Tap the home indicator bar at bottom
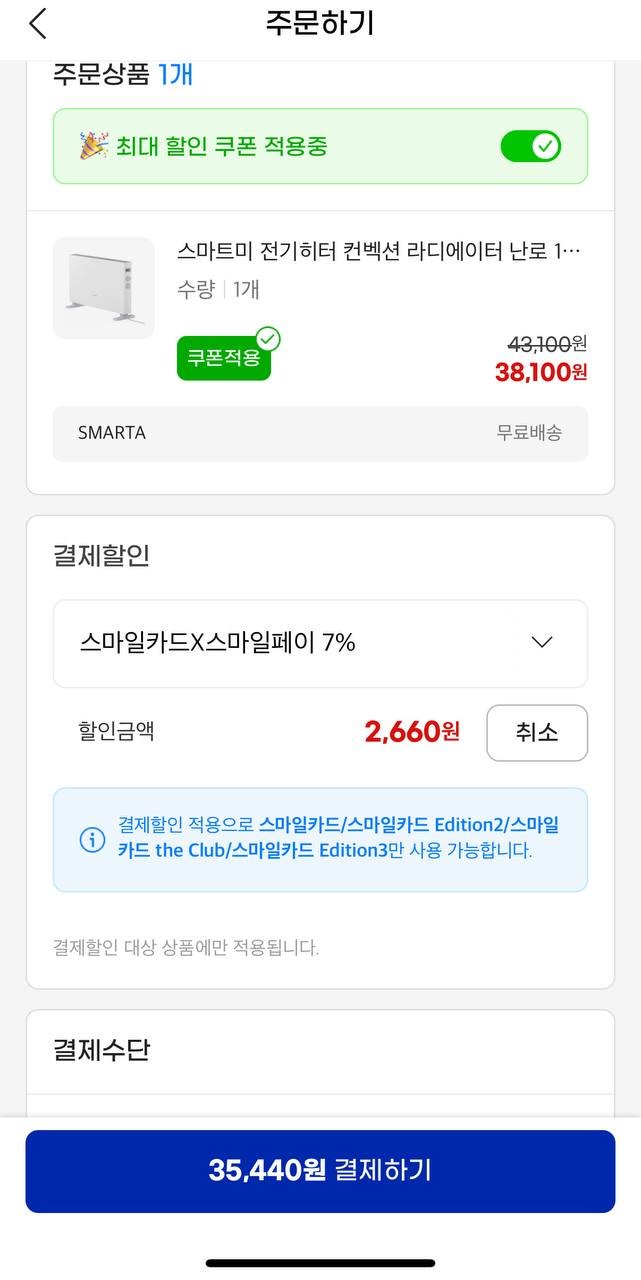The height and width of the screenshot is (1280, 641). pyautogui.click(x=320, y=1263)
